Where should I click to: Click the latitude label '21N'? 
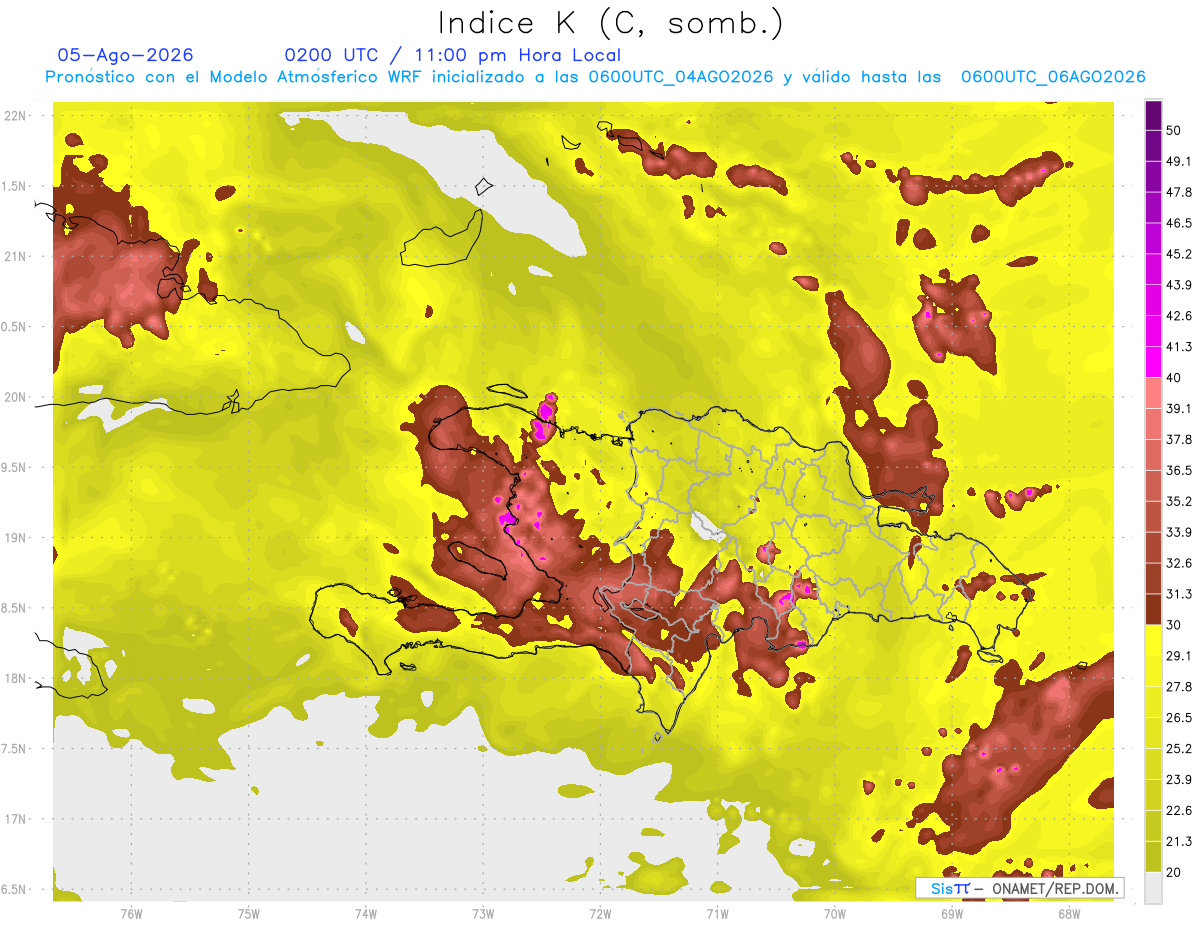coord(16,256)
